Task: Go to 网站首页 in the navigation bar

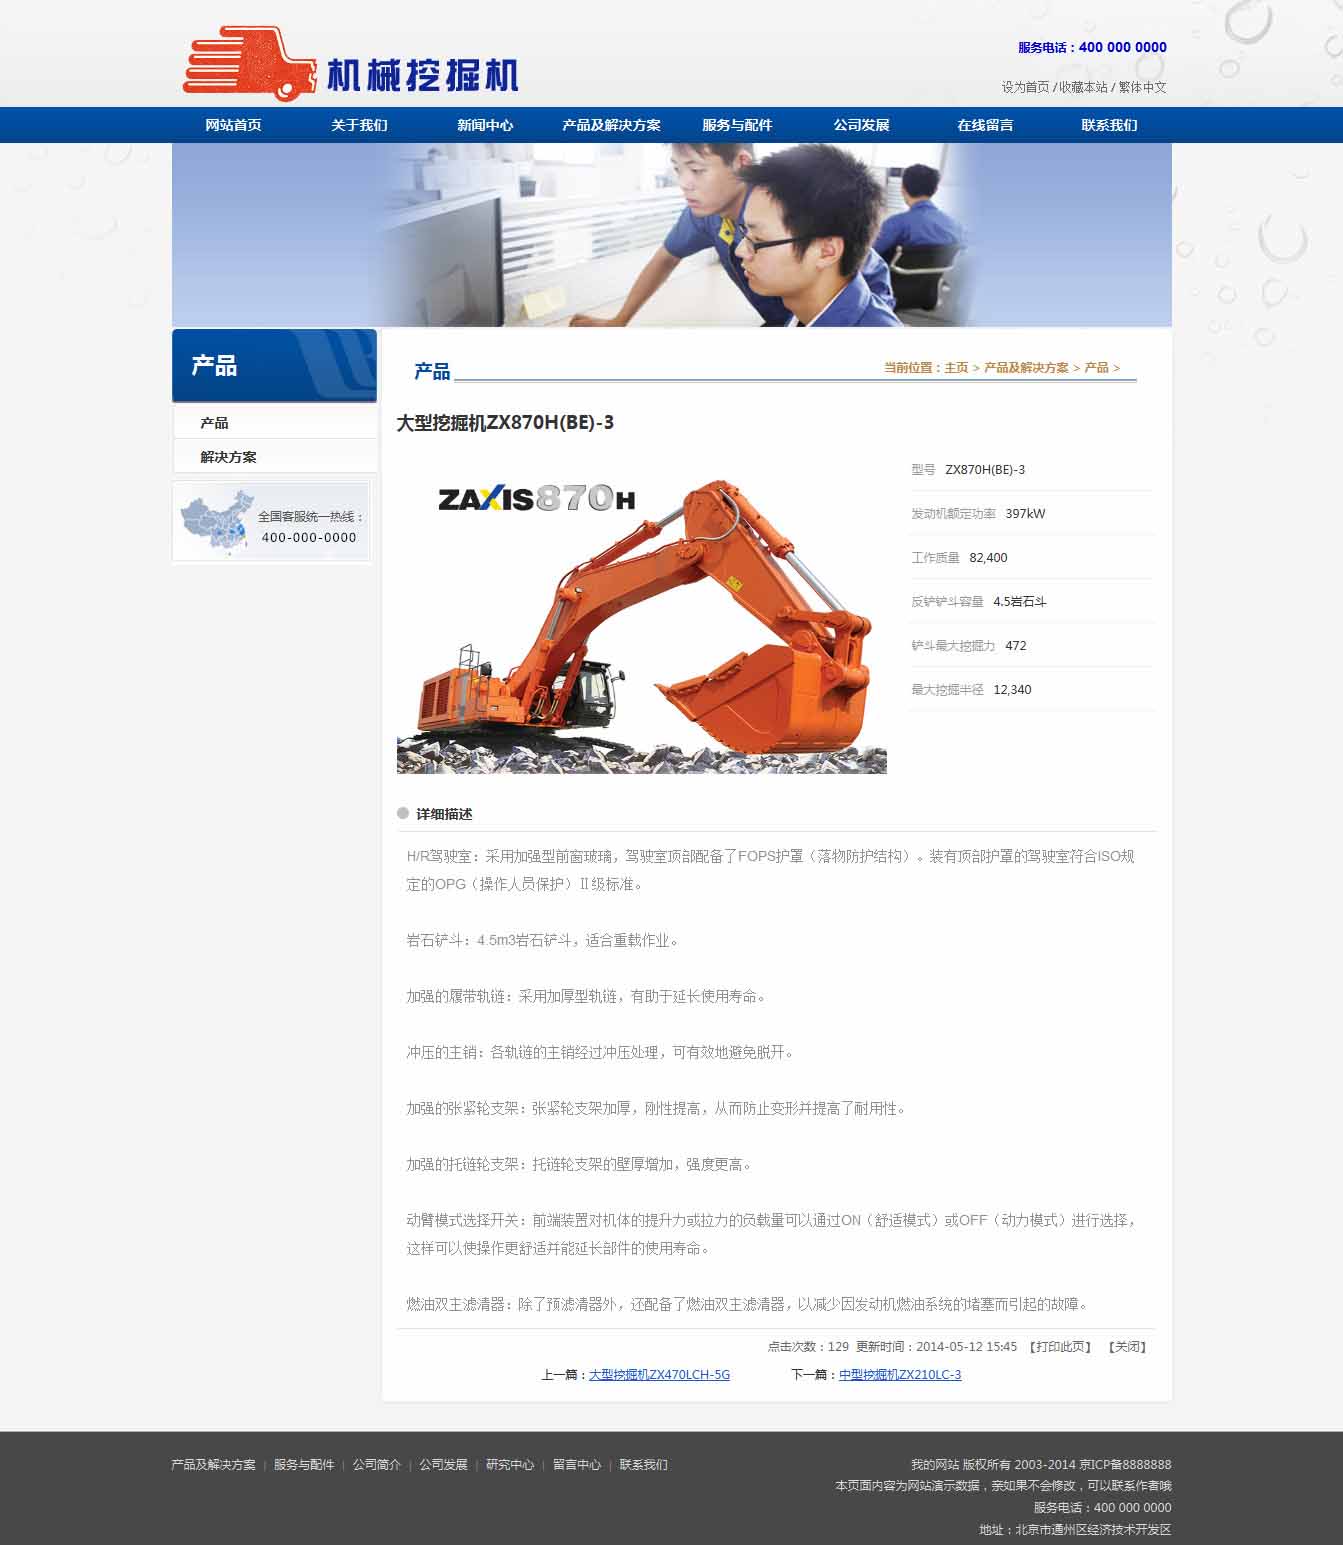Action: tap(233, 125)
